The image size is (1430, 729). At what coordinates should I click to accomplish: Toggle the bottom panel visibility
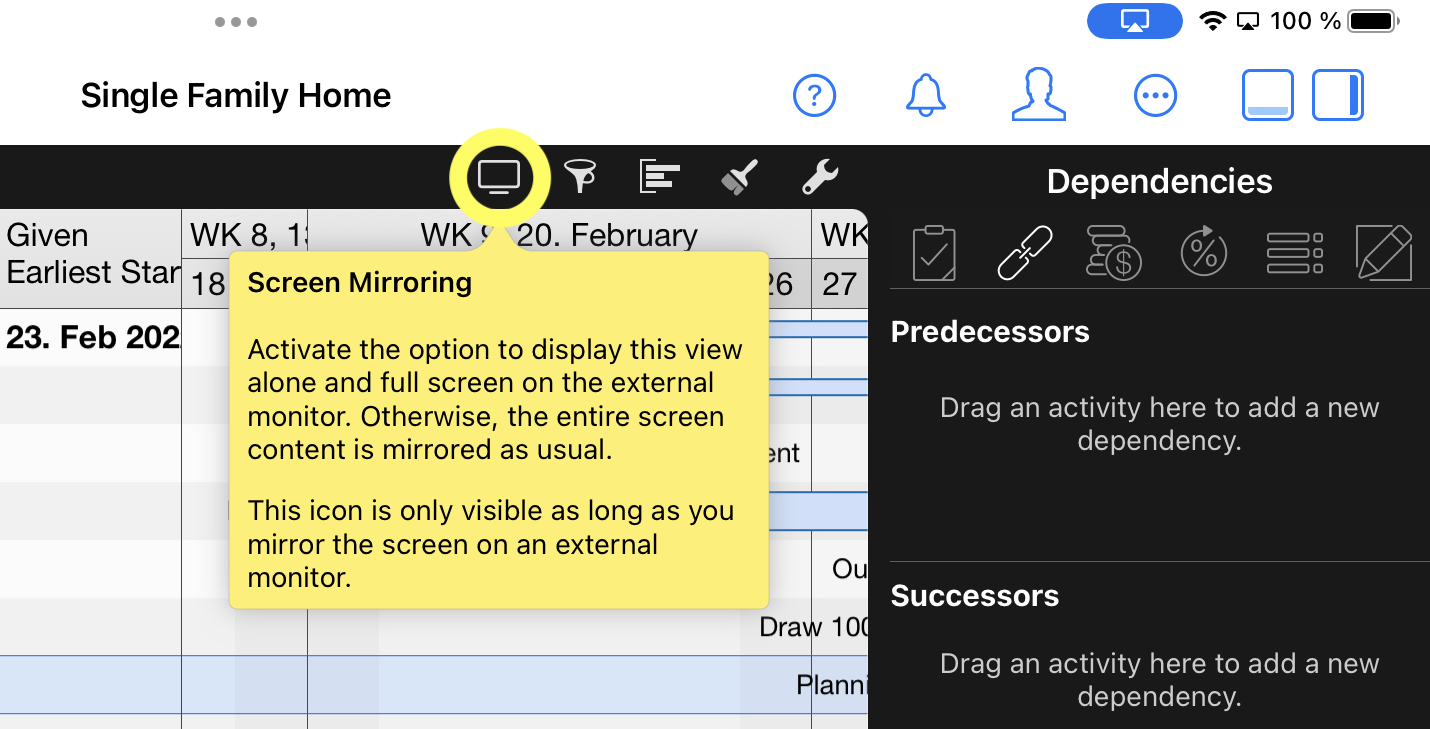(1267, 96)
